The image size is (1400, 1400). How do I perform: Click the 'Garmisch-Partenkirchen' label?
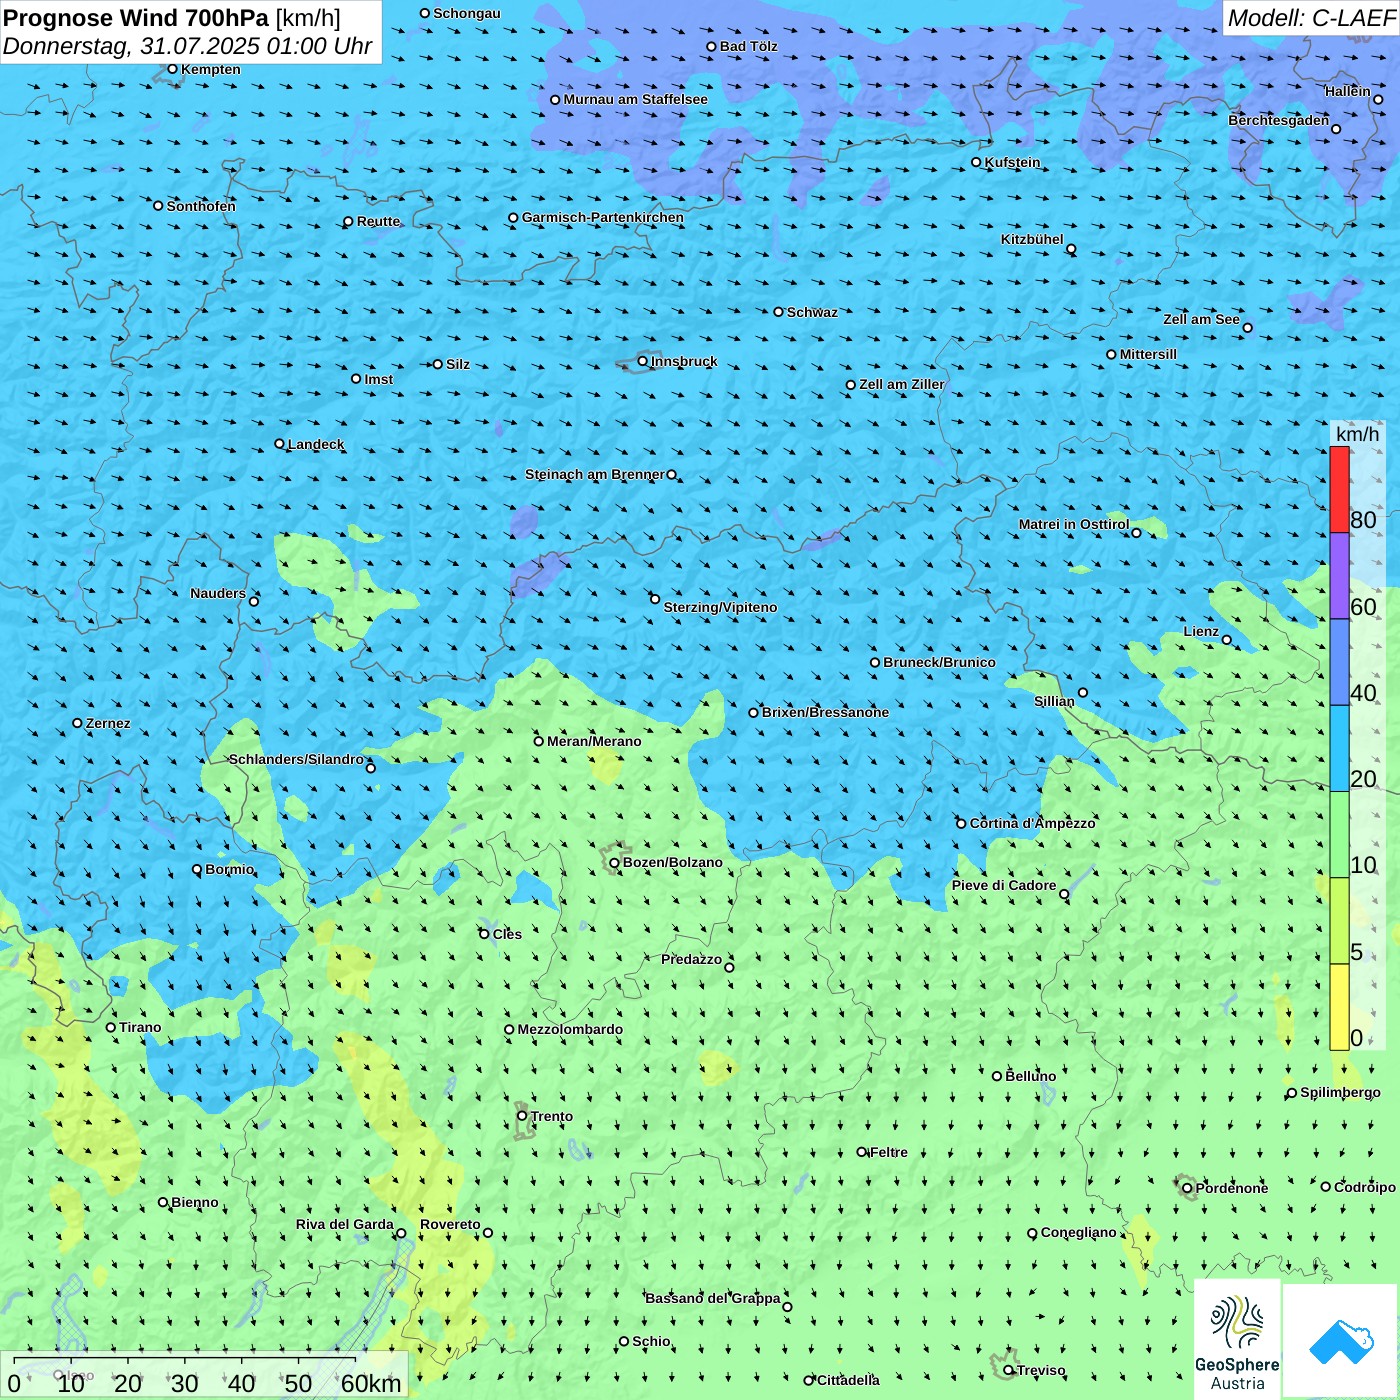click(603, 217)
